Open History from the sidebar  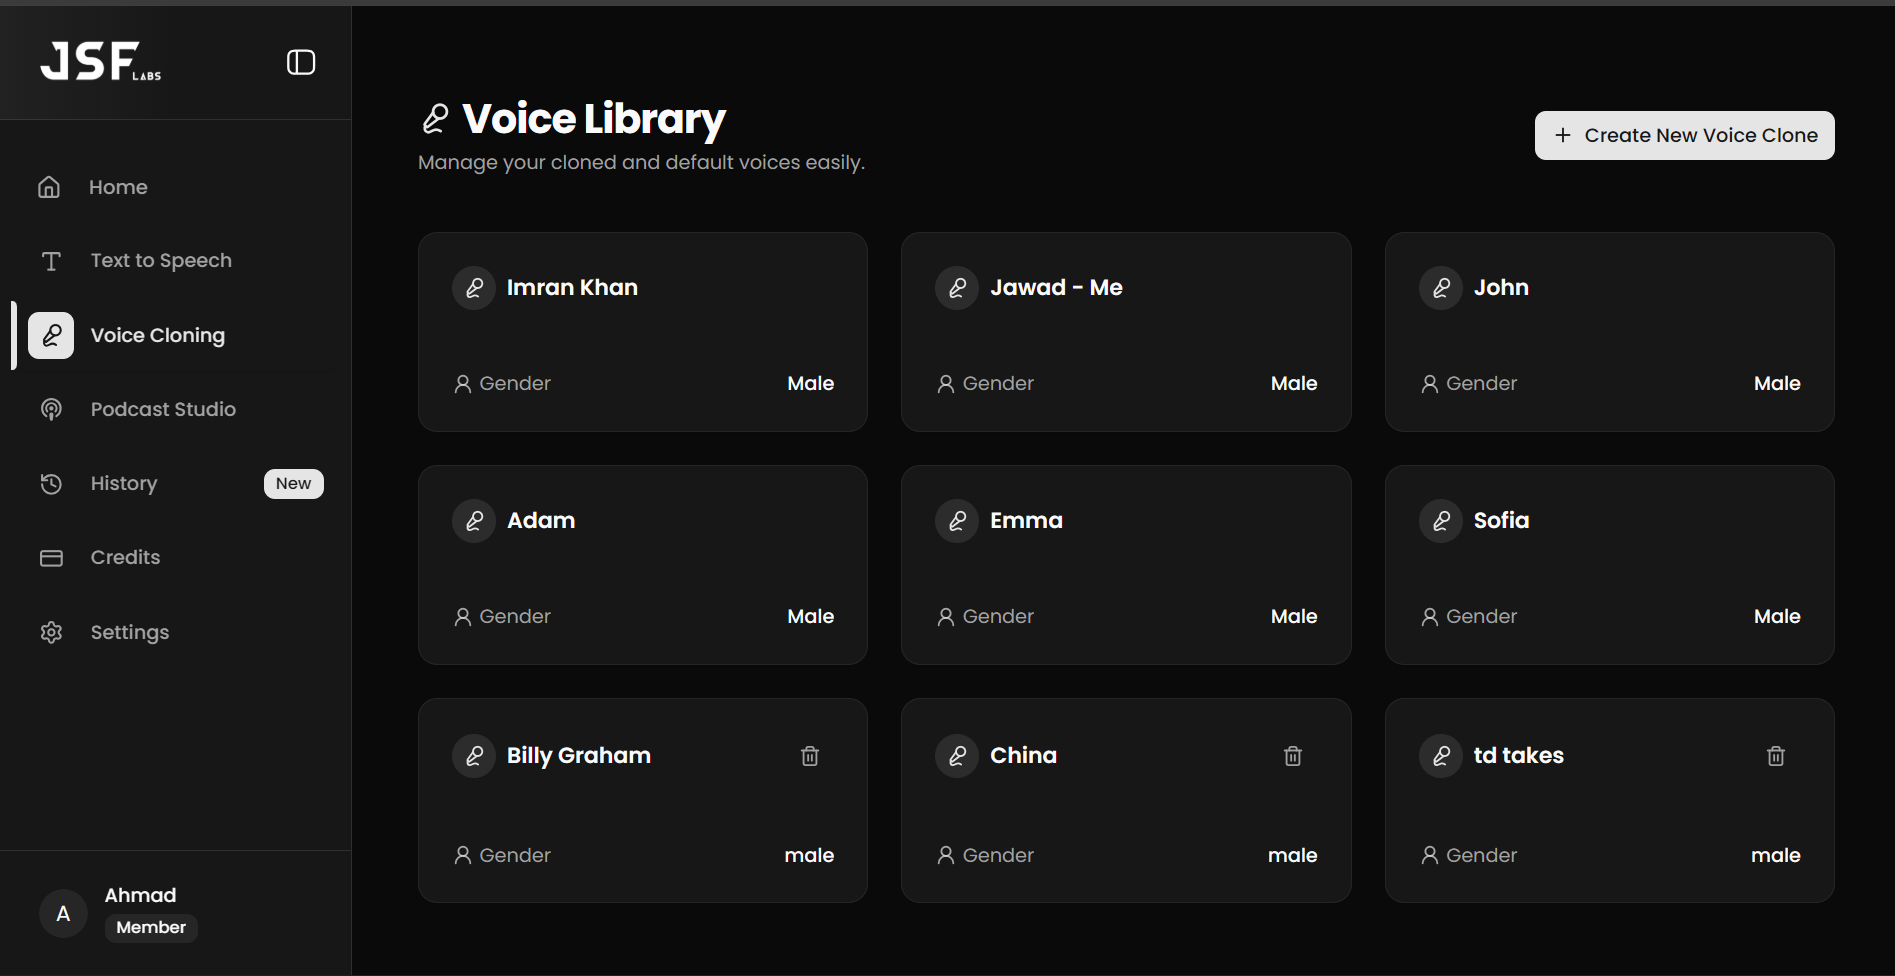click(x=124, y=484)
